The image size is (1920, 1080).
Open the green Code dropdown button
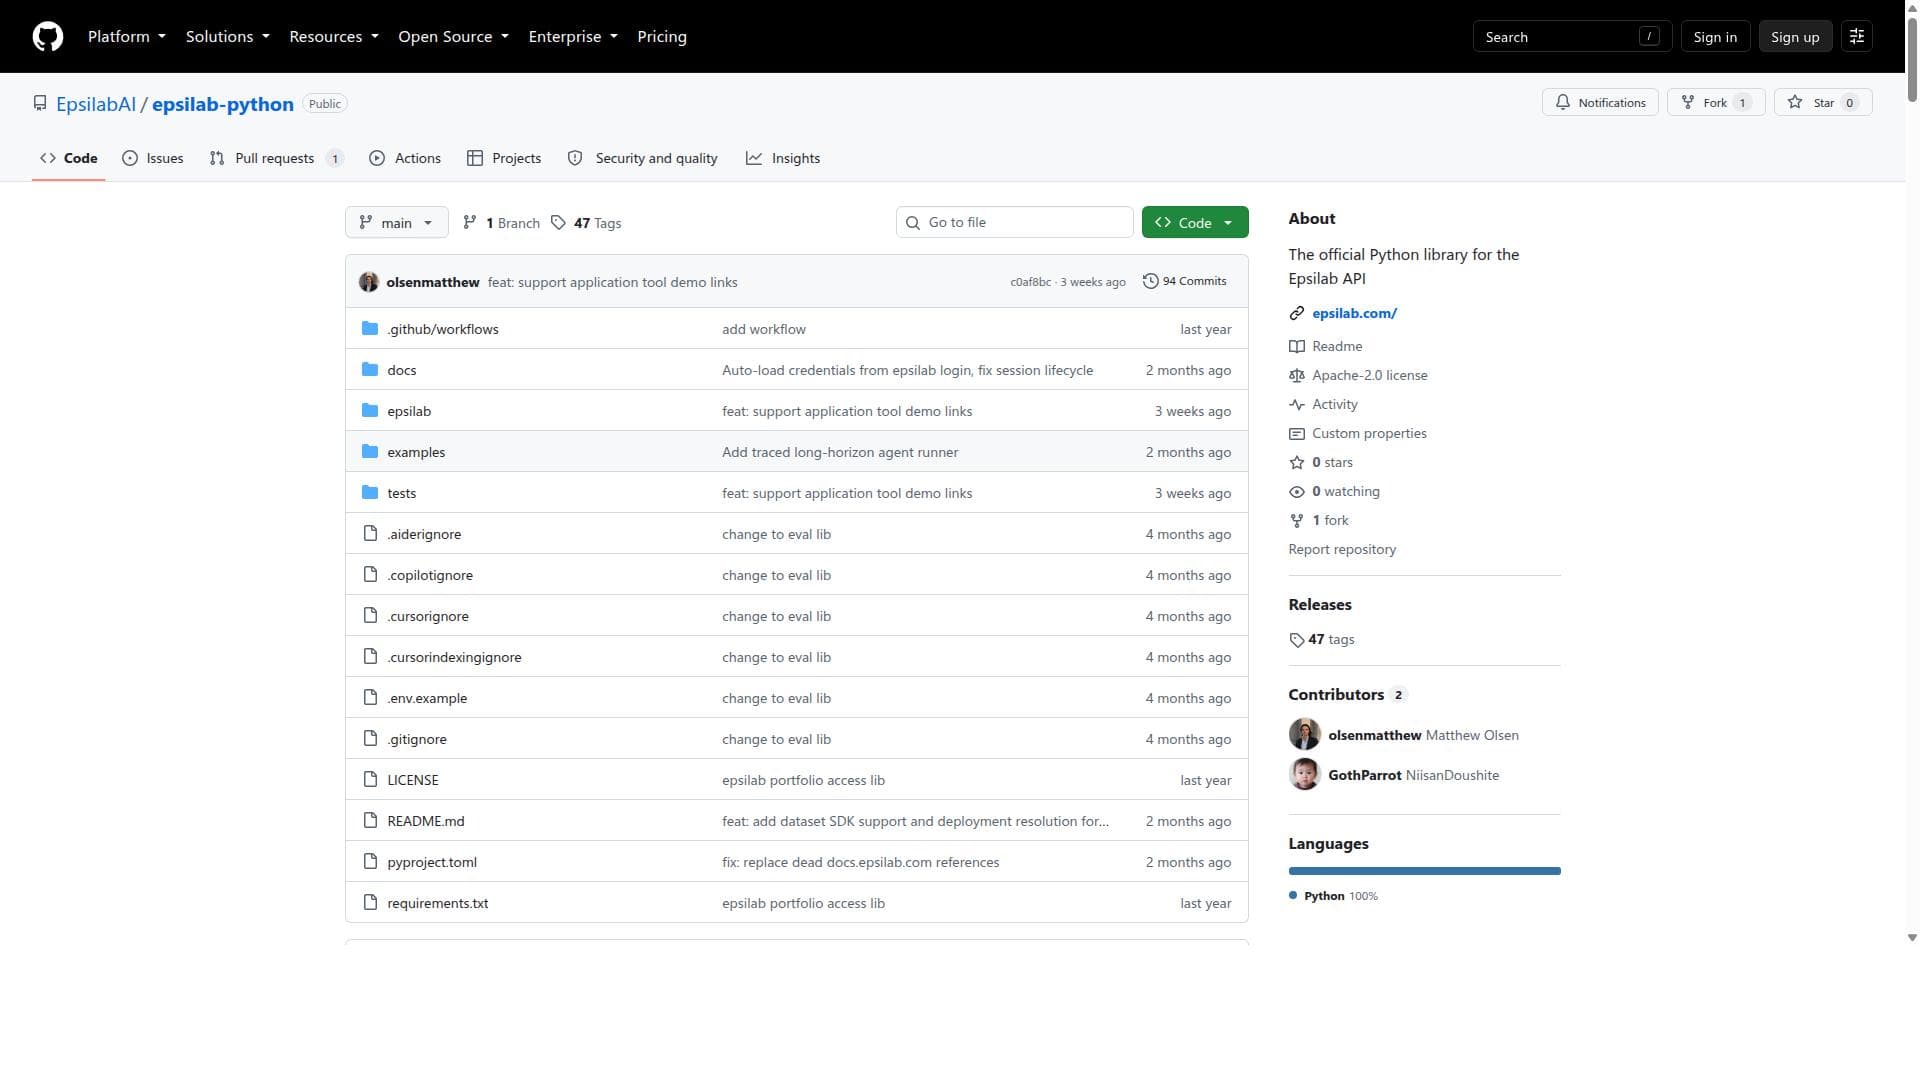tap(1195, 223)
